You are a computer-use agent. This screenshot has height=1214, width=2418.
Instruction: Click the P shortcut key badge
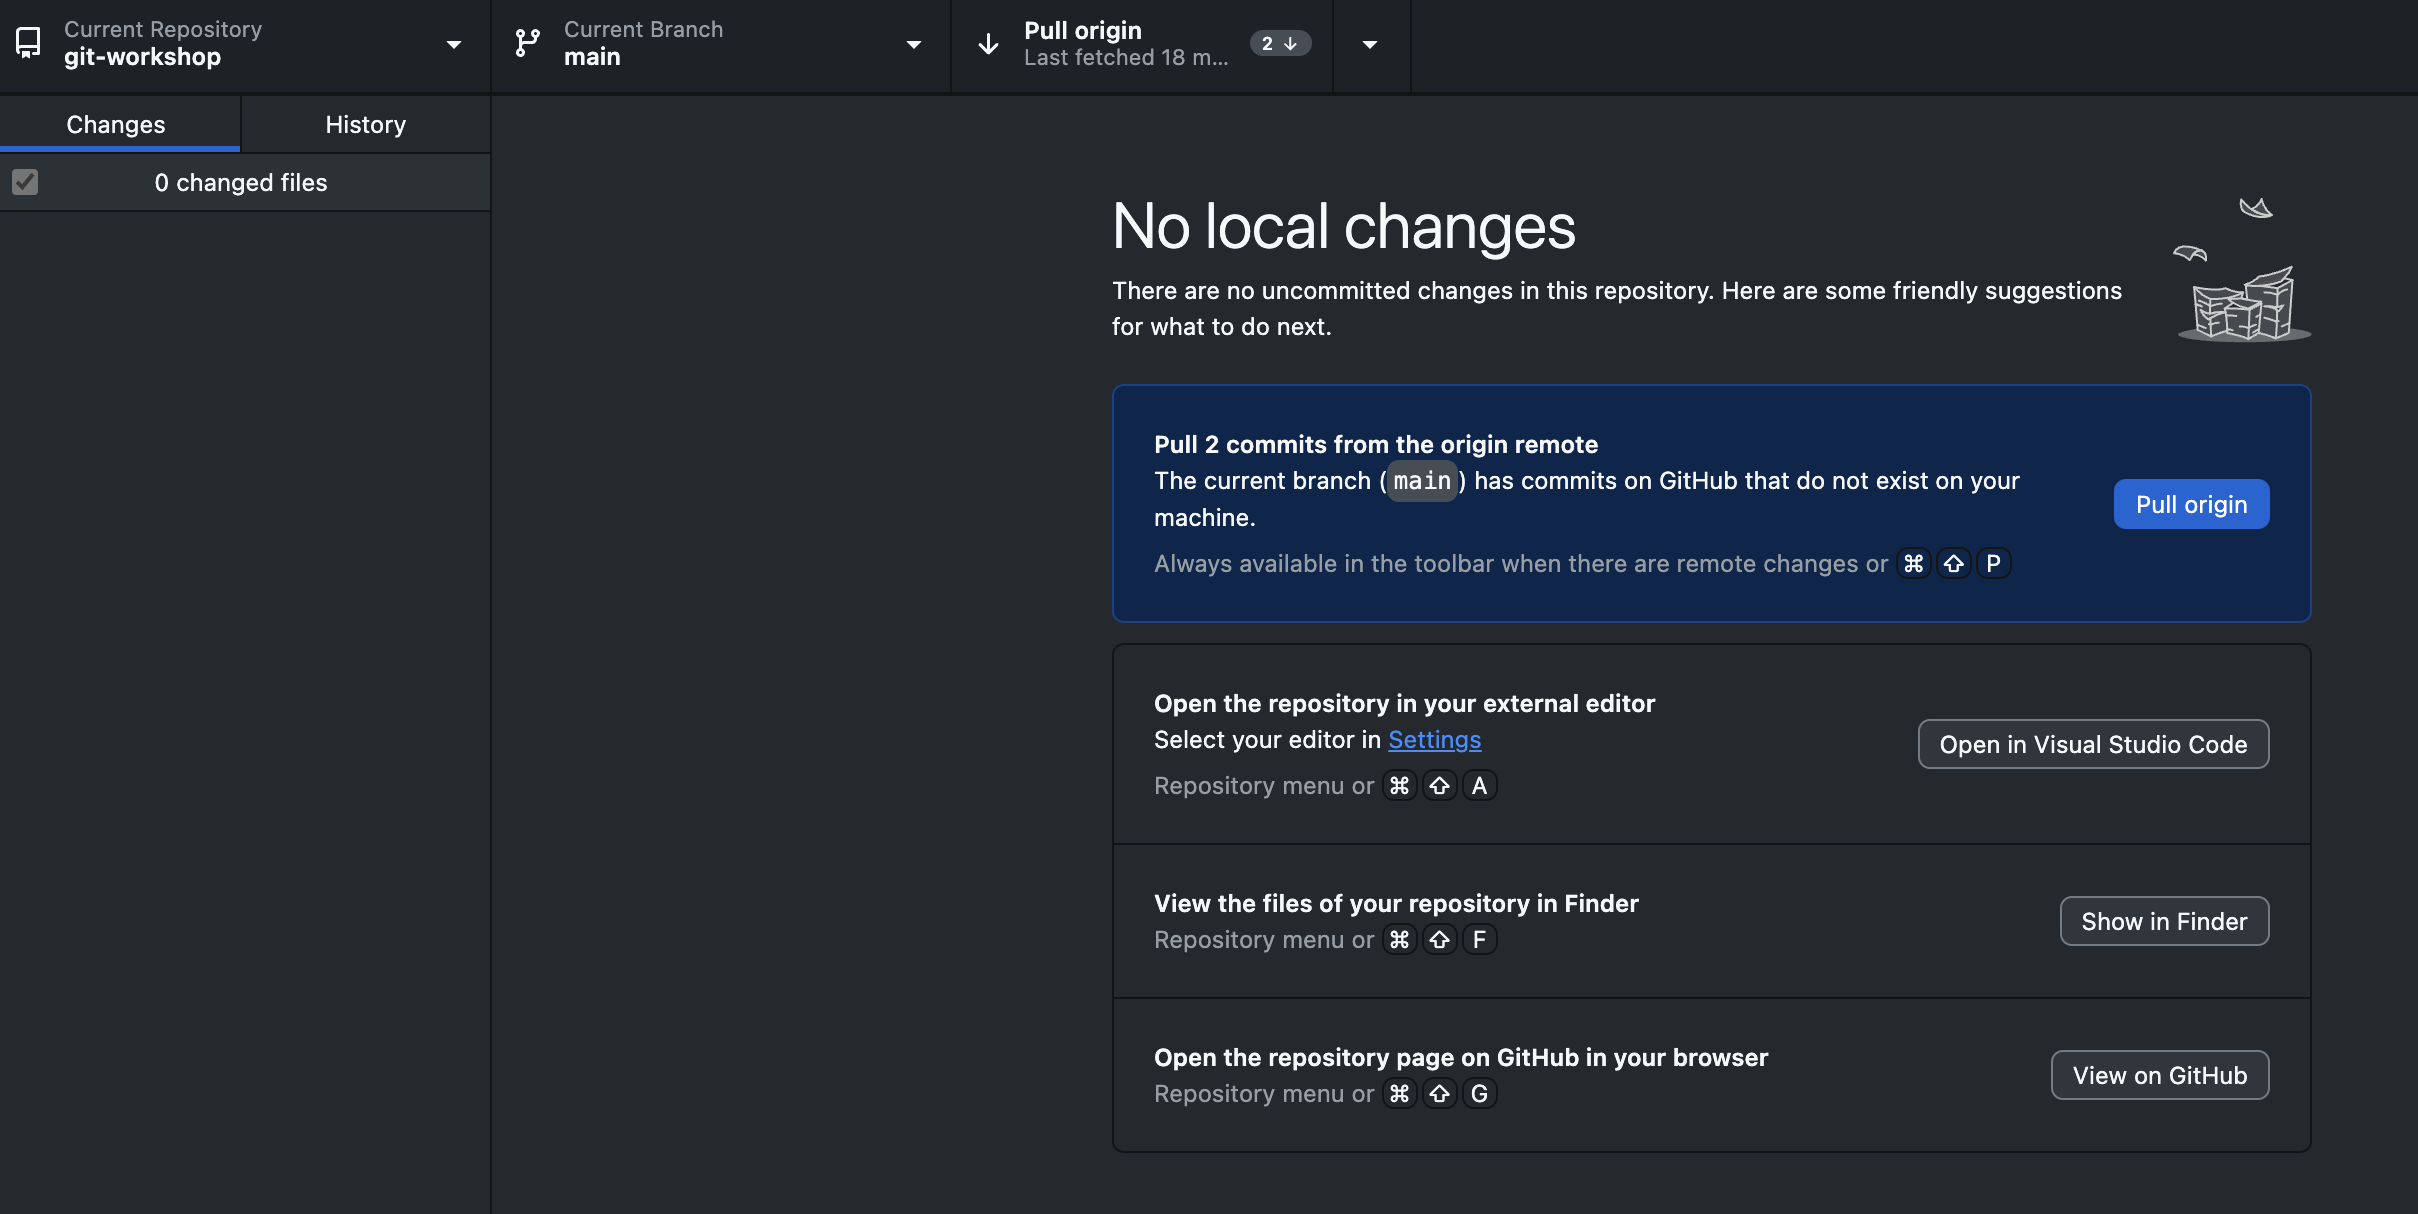click(1993, 564)
